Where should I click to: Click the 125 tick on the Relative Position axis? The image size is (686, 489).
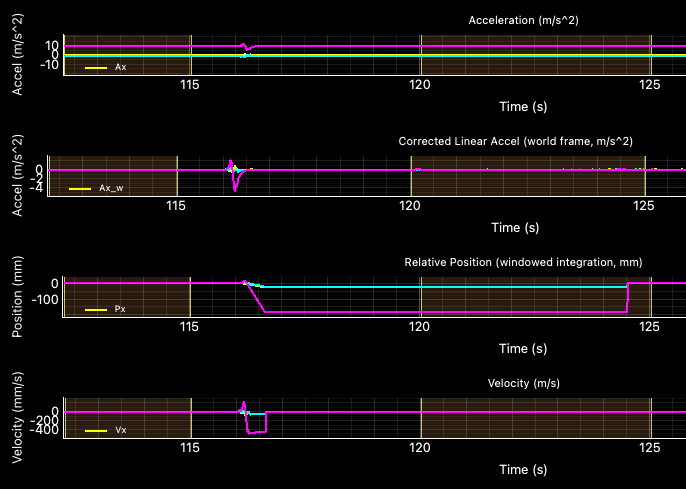(651, 328)
